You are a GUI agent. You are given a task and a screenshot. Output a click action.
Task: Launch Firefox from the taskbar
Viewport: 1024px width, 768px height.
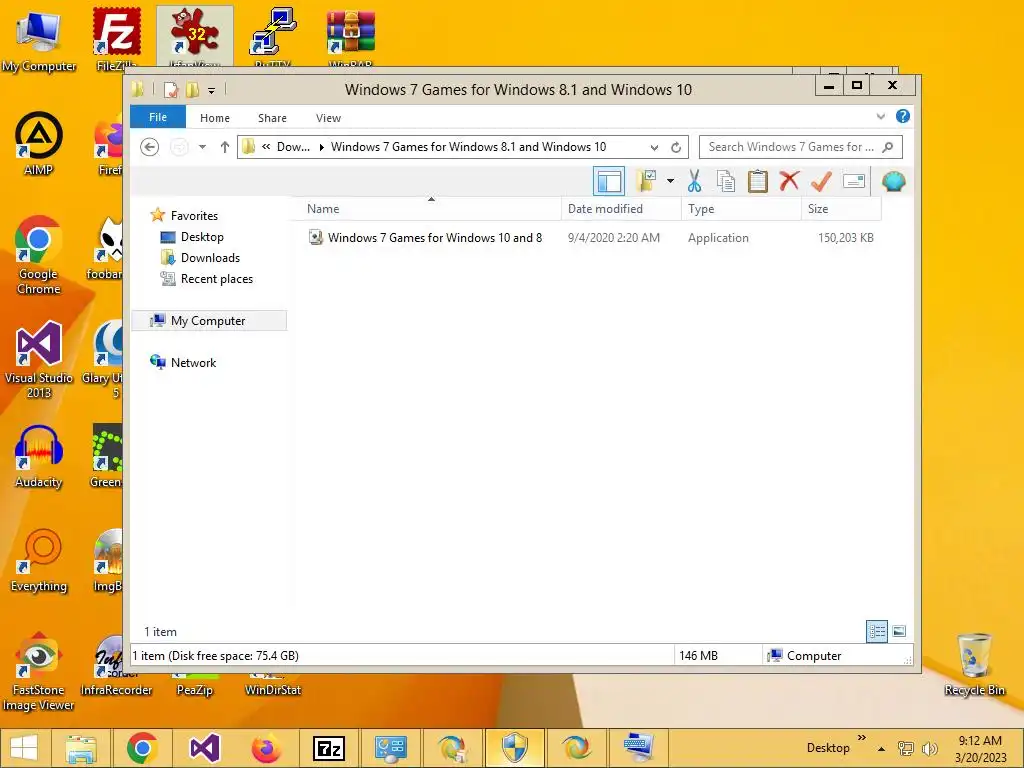coord(266,748)
